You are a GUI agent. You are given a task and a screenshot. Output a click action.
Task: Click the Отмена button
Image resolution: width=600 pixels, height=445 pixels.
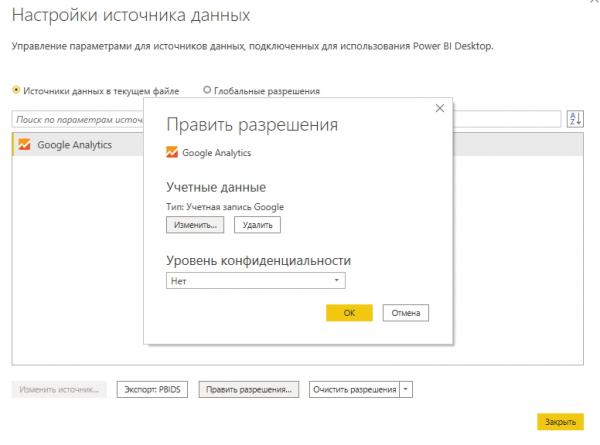click(406, 313)
